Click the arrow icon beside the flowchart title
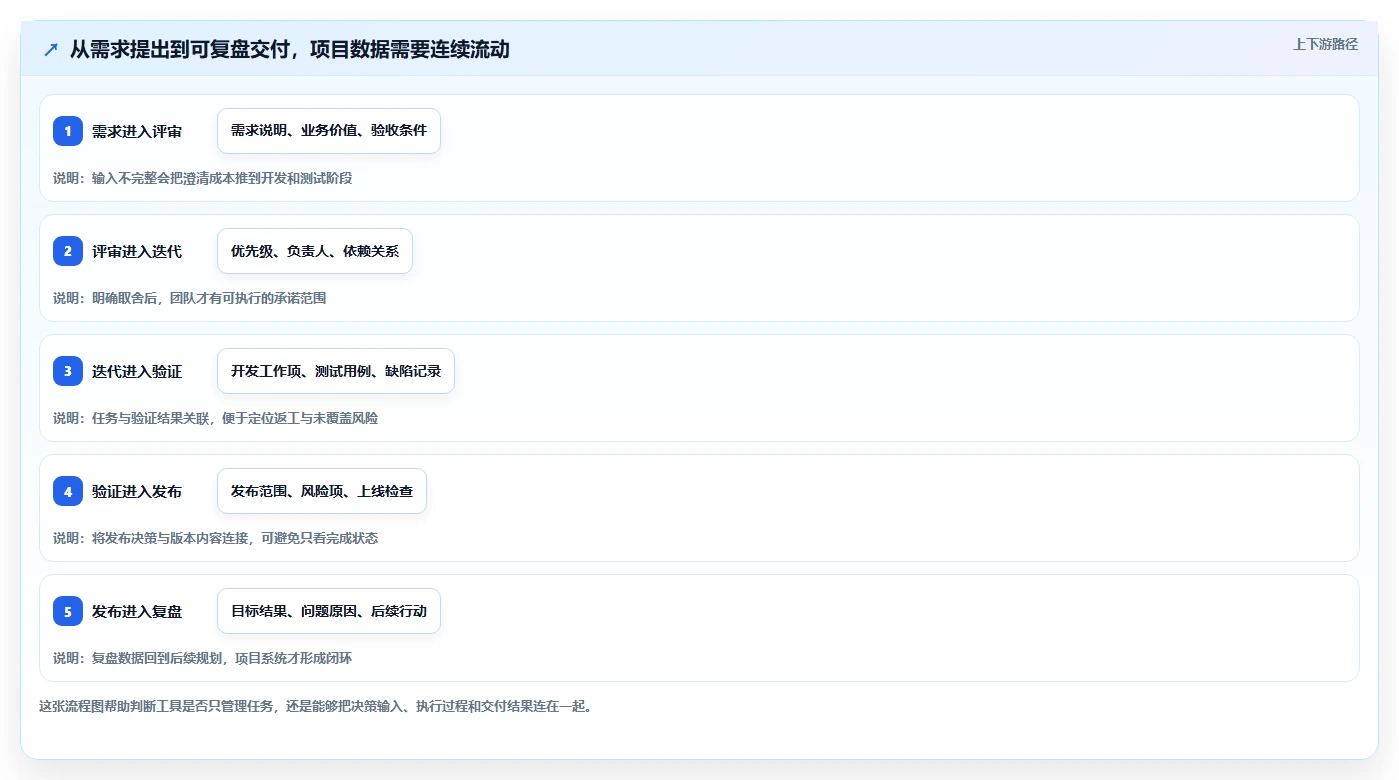 (x=51, y=49)
